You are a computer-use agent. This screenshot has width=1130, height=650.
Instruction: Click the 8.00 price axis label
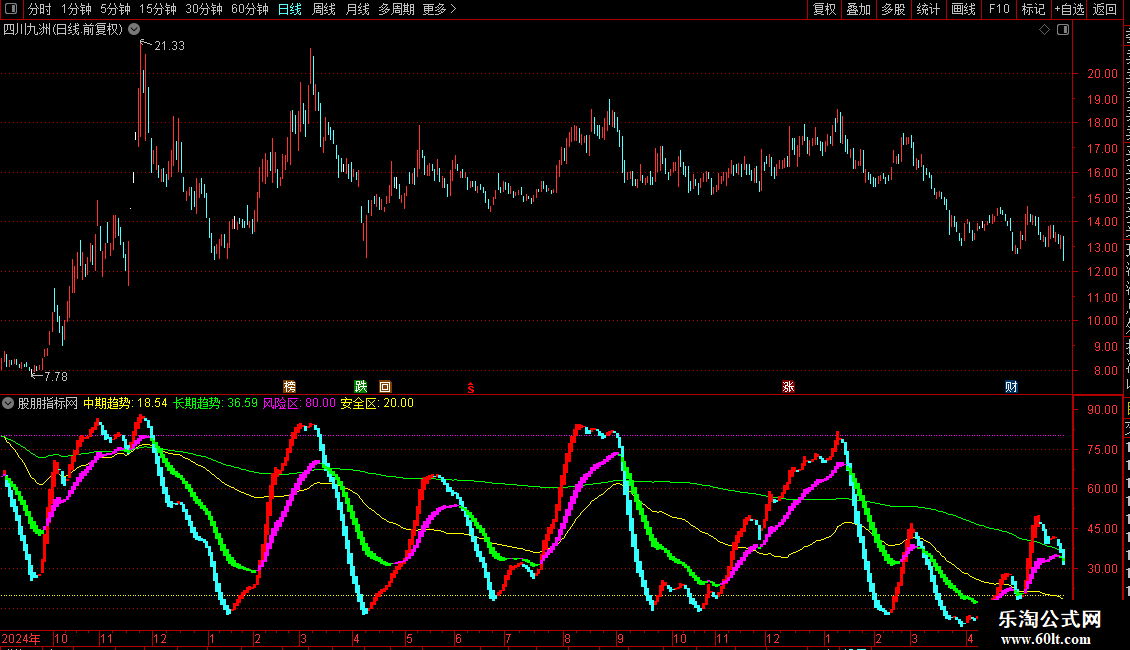pyautogui.click(x=1106, y=371)
